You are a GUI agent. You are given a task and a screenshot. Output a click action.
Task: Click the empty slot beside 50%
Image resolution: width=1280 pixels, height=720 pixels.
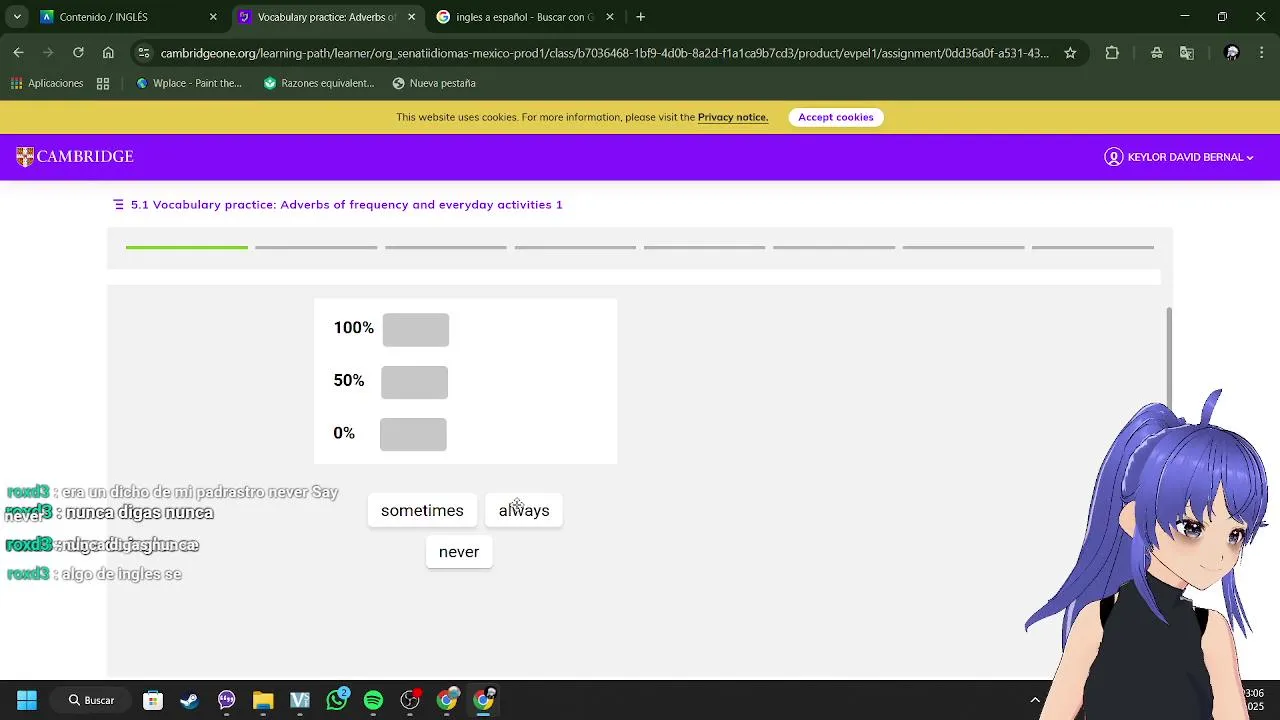[x=414, y=382]
